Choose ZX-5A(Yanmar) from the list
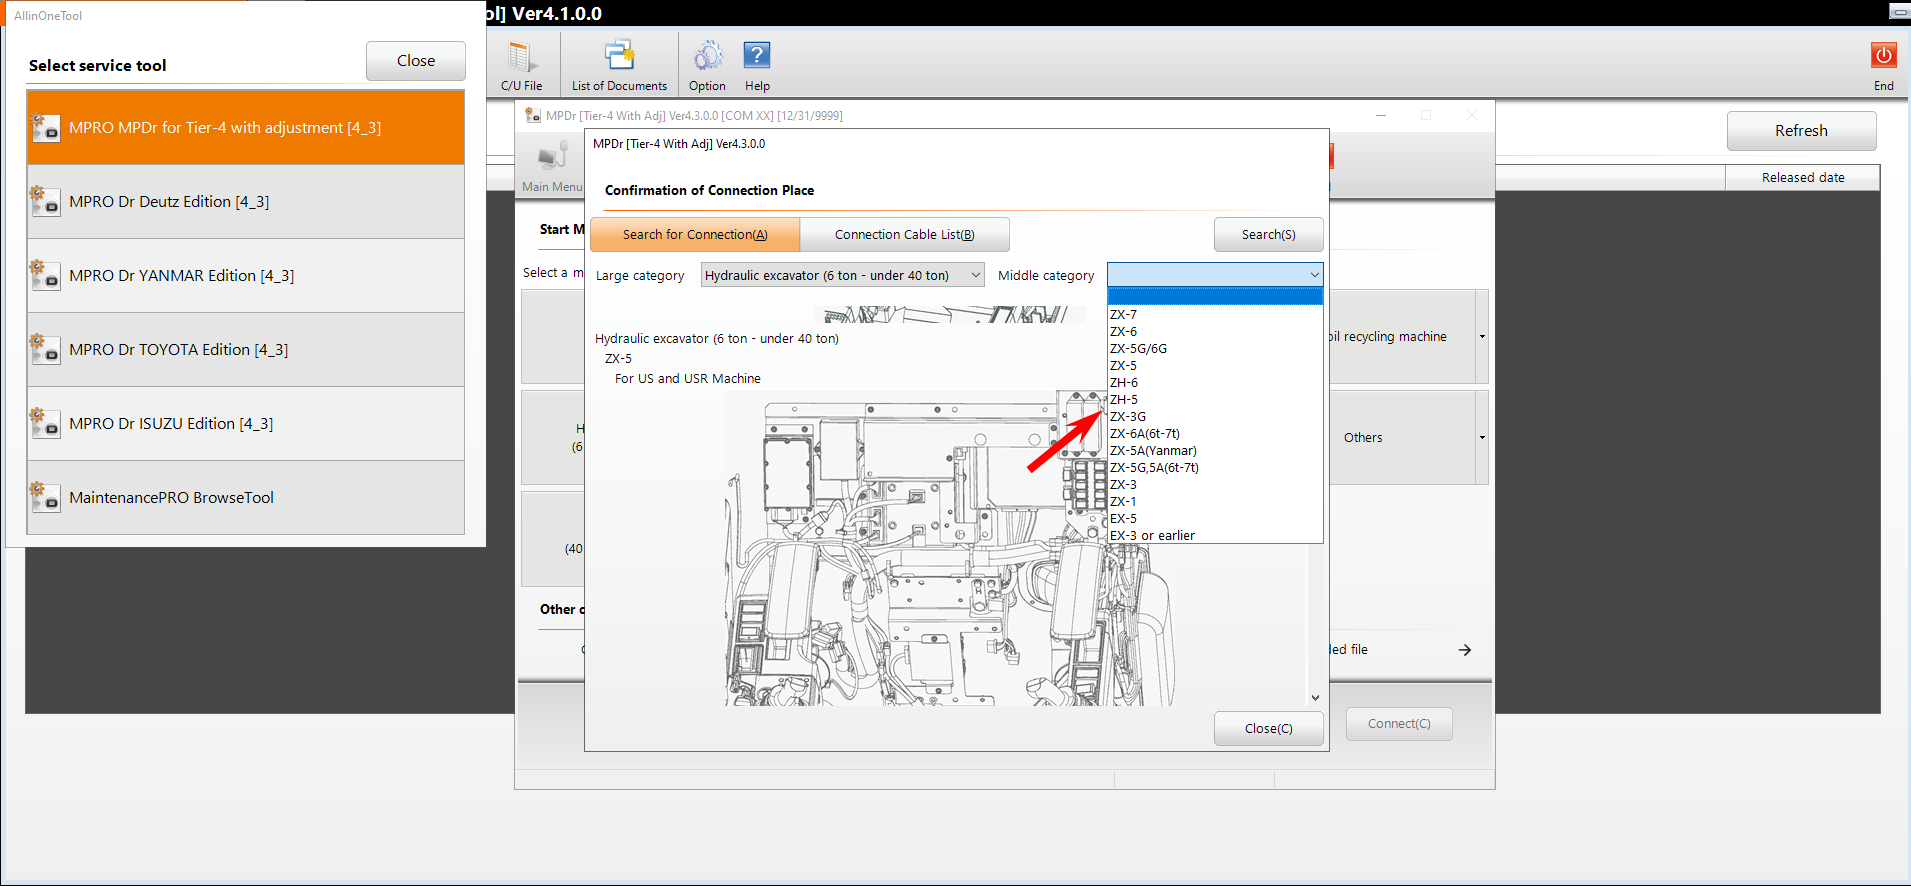This screenshot has width=1911, height=886. (1215, 451)
